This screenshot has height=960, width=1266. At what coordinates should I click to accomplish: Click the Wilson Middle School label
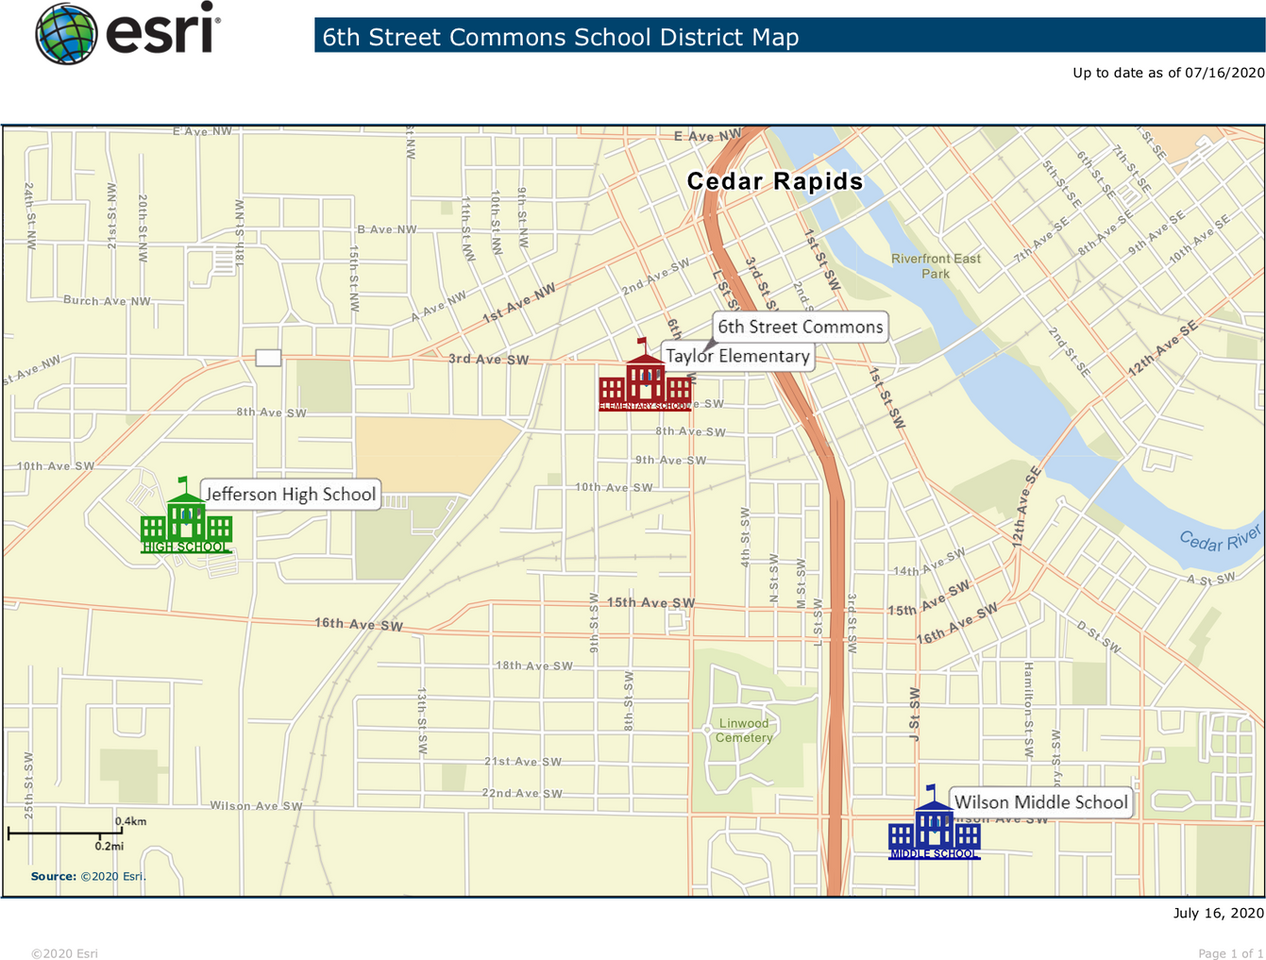1040,802
